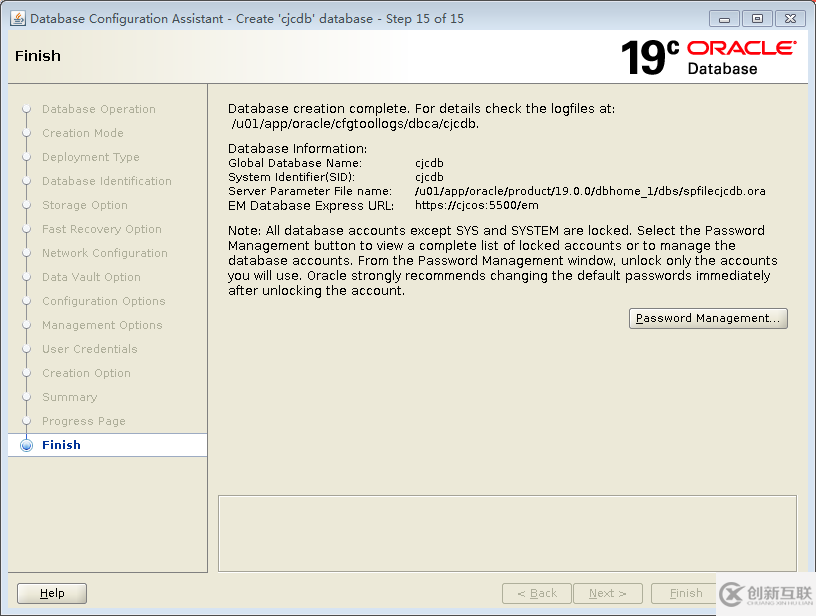Select Creation Mode step
This screenshot has height=616, width=816.
click(83, 133)
